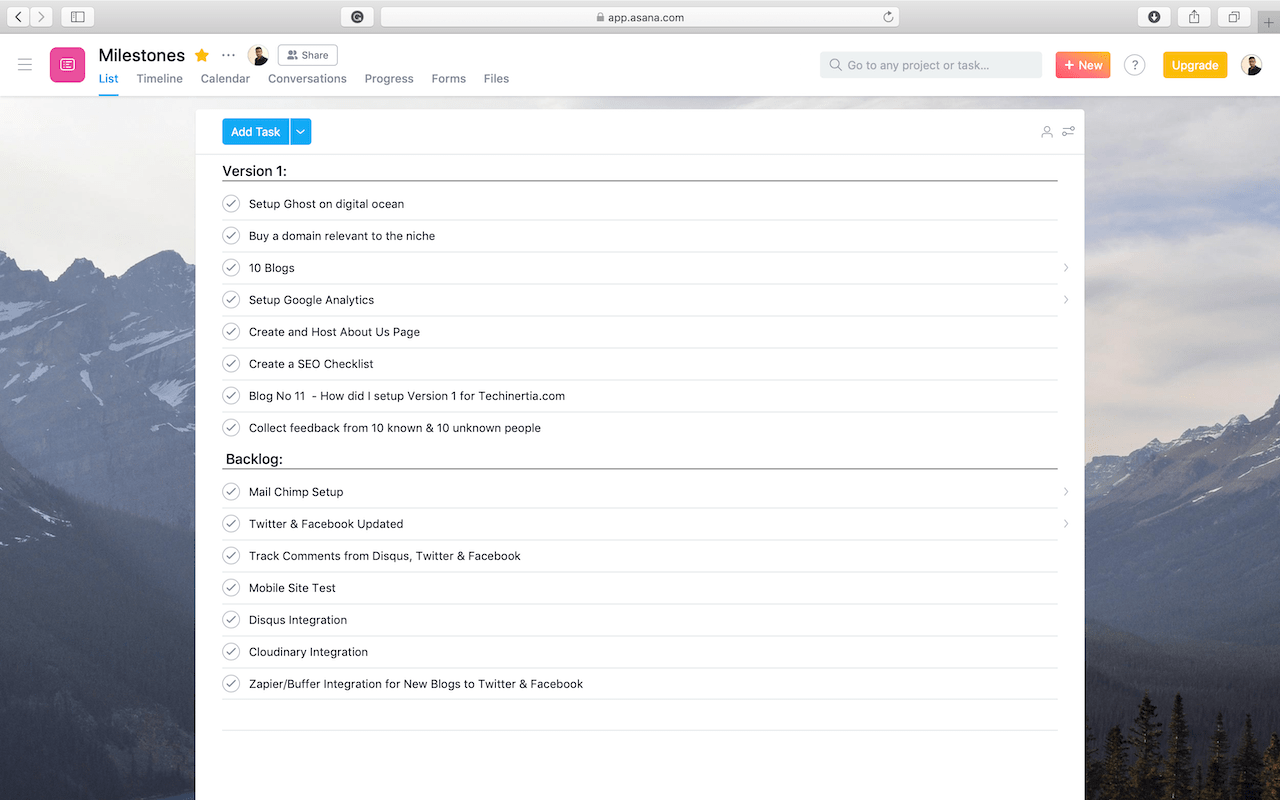Open the hamburger sidebar menu
Image resolution: width=1280 pixels, height=800 pixels.
(25, 65)
